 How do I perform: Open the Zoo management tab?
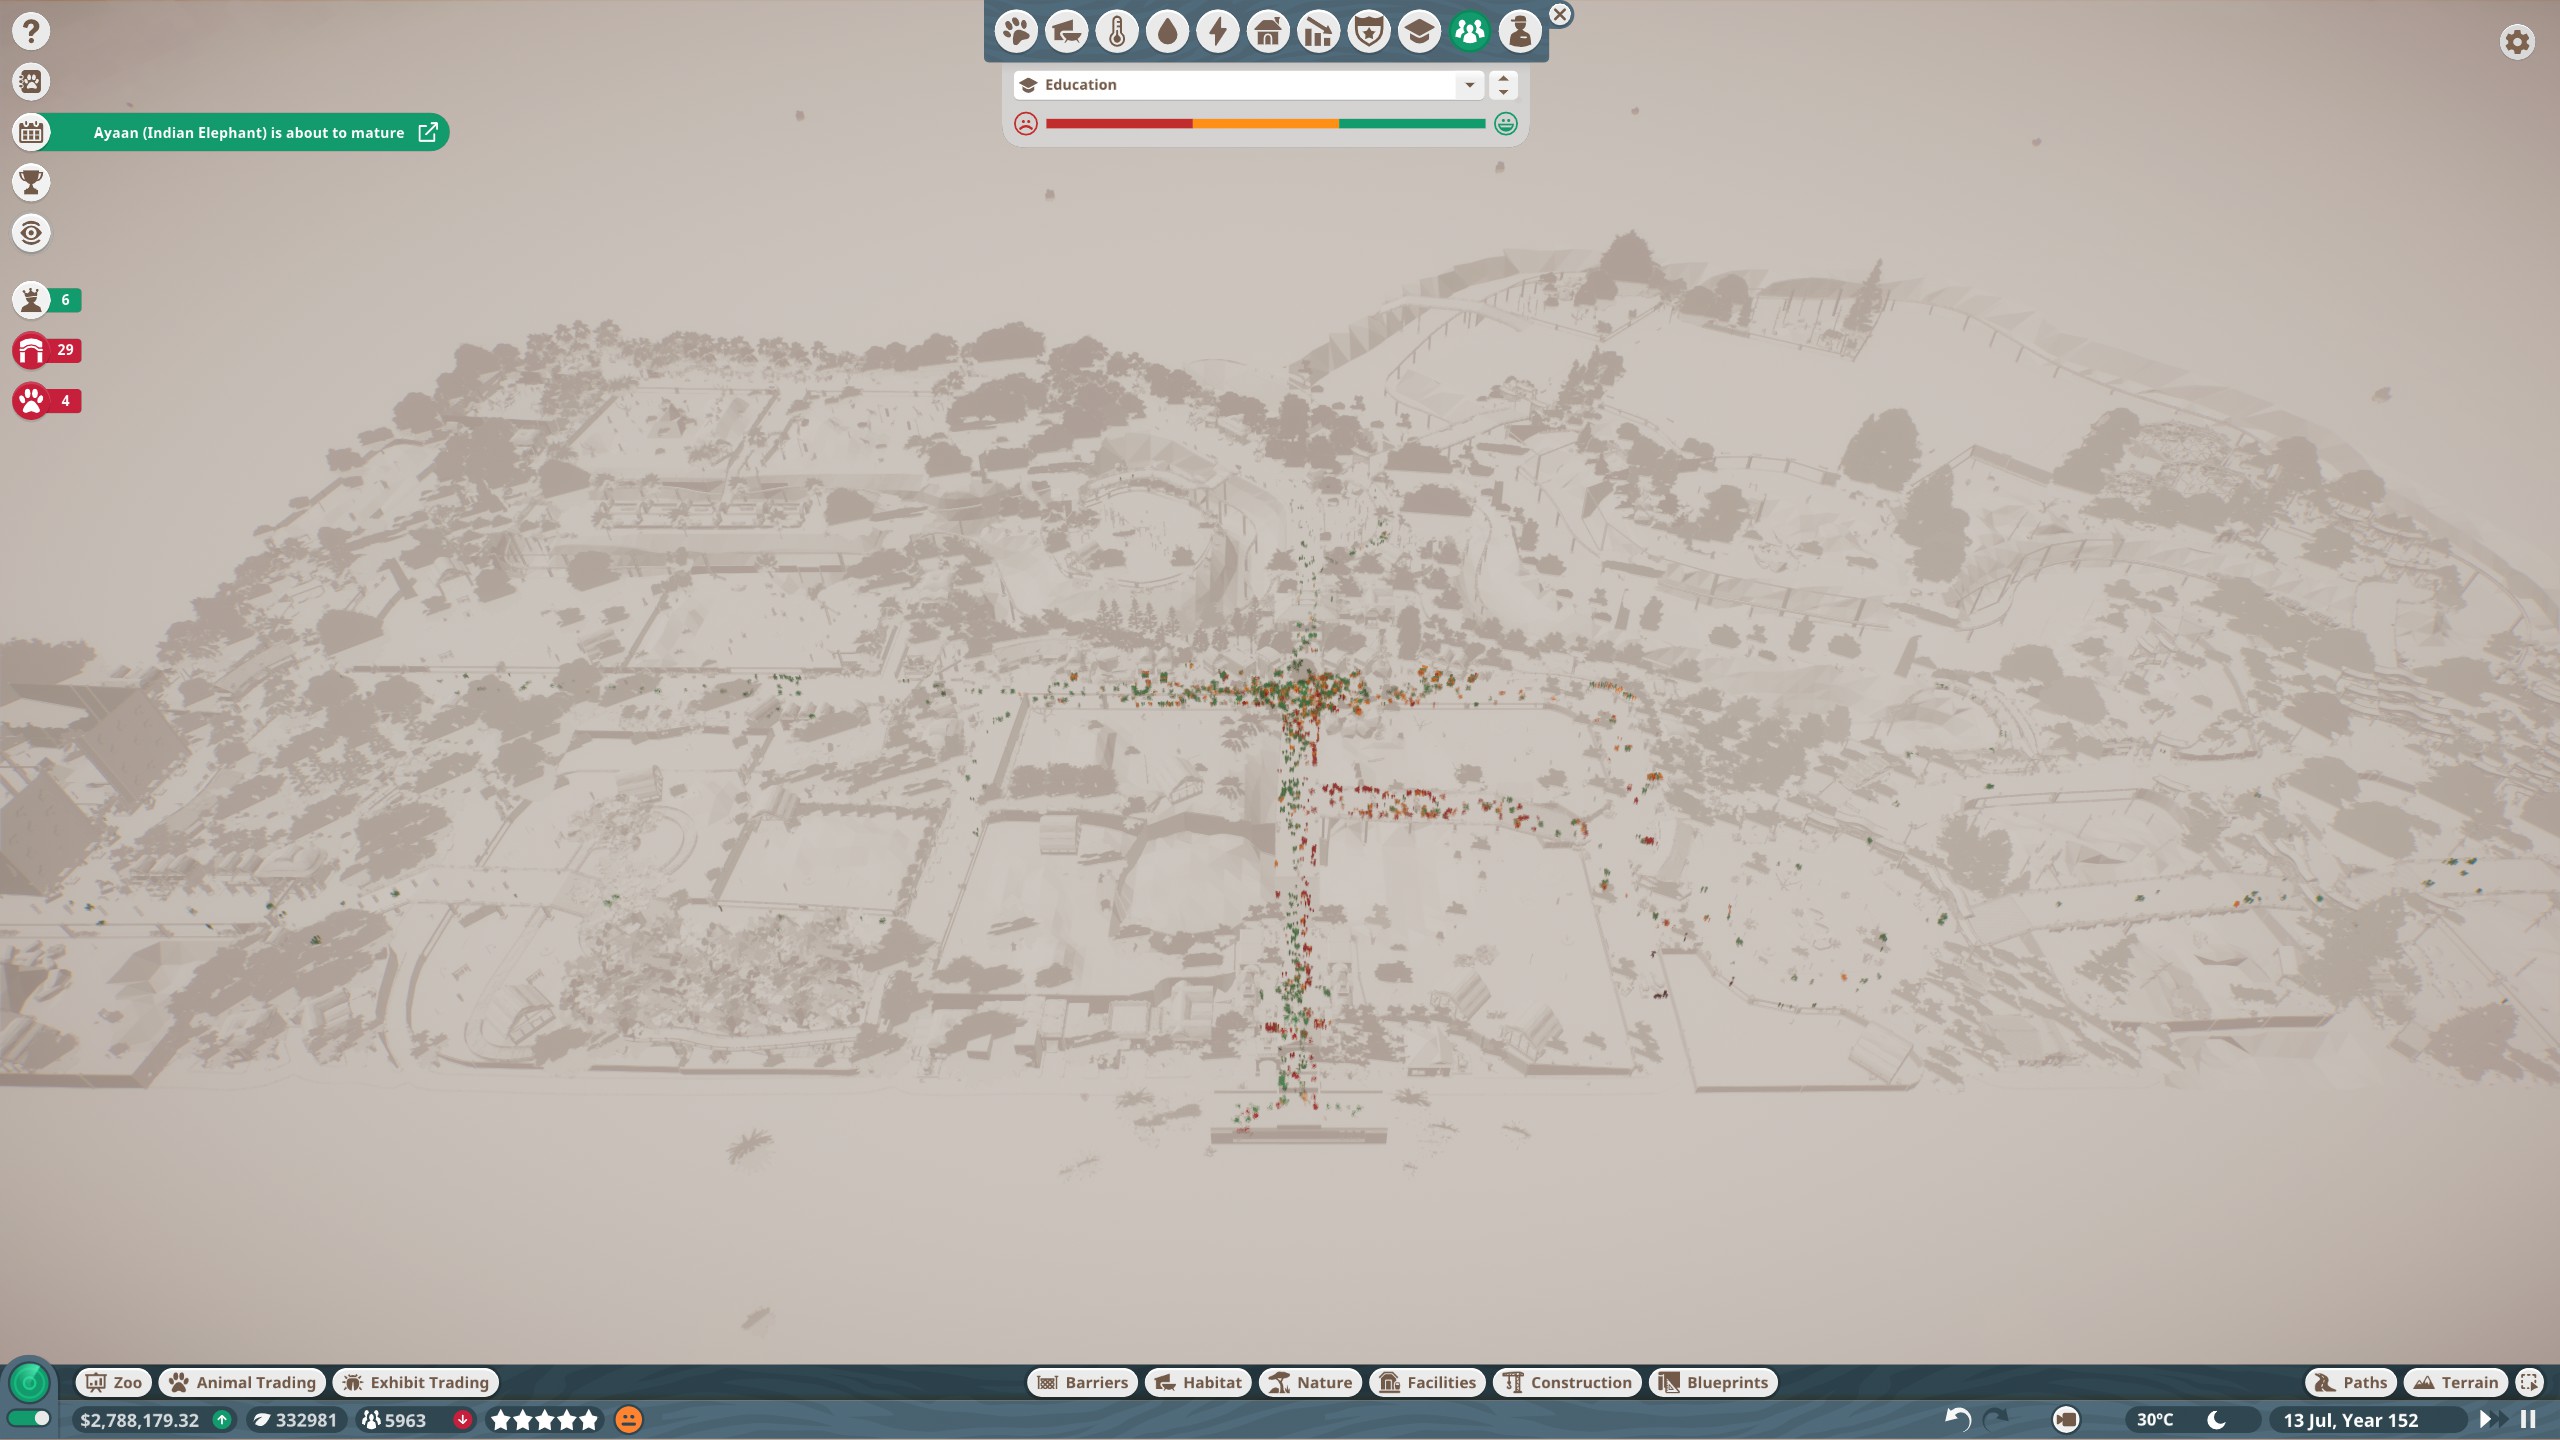[114, 1382]
